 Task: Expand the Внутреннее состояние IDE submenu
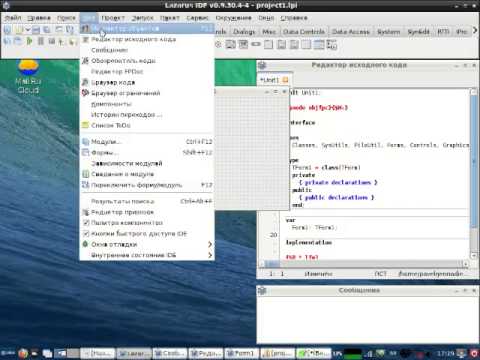(147, 255)
